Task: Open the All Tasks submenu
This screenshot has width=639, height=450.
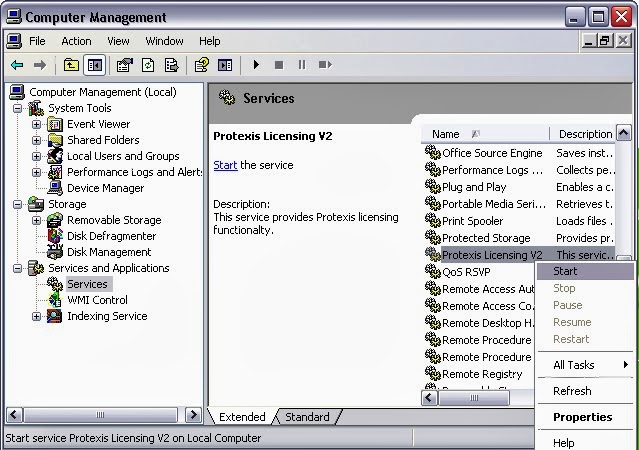Action: click(585, 365)
